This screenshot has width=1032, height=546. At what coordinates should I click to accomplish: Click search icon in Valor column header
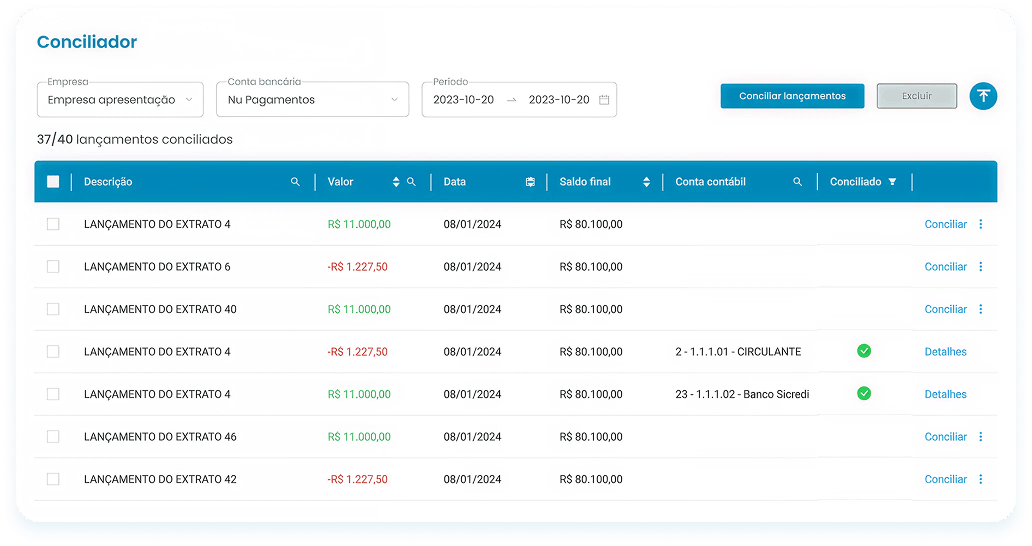(411, 182)
